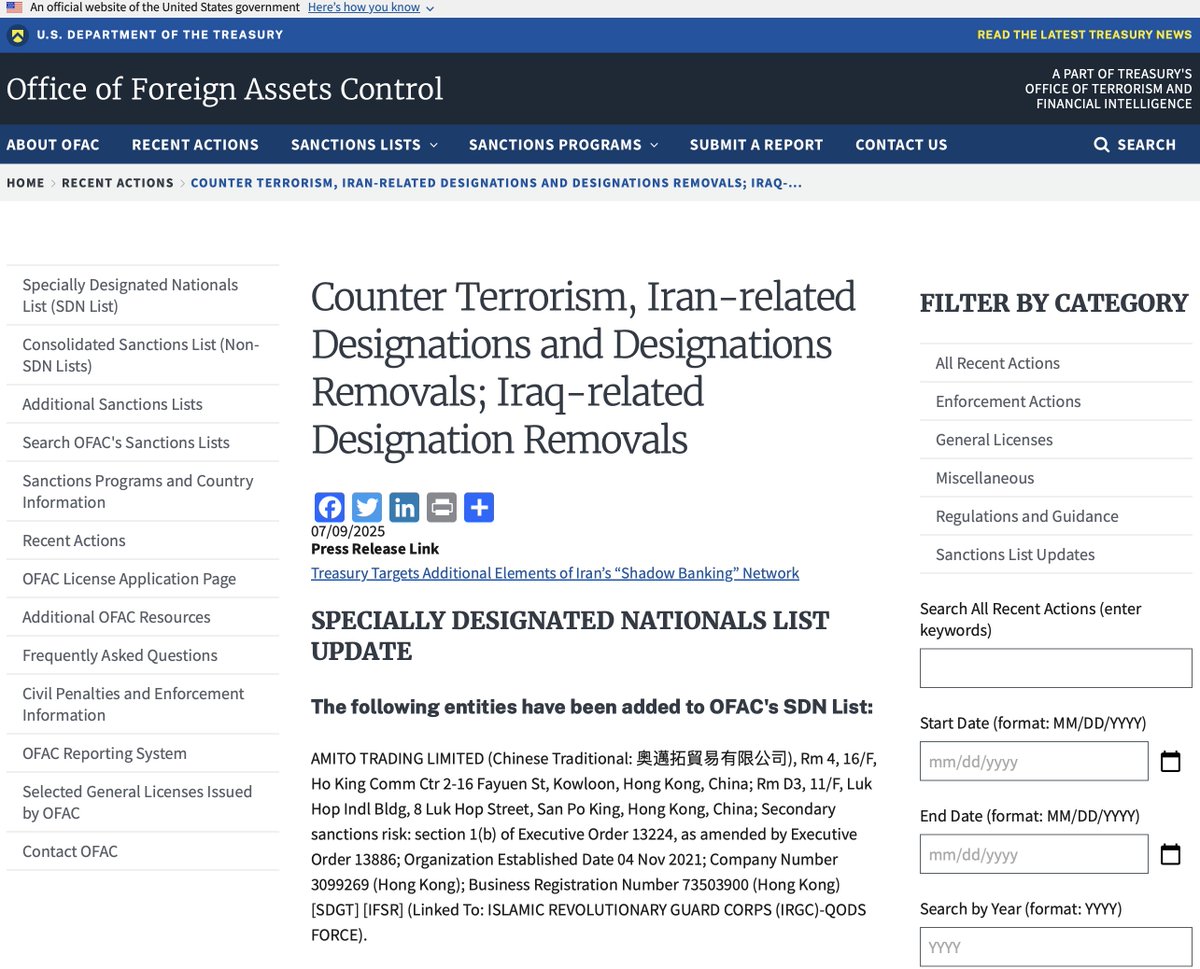Share page on LinkedIn
Image resolution: width=1200 pixels, height=969 pixels.
coord(404,507)
